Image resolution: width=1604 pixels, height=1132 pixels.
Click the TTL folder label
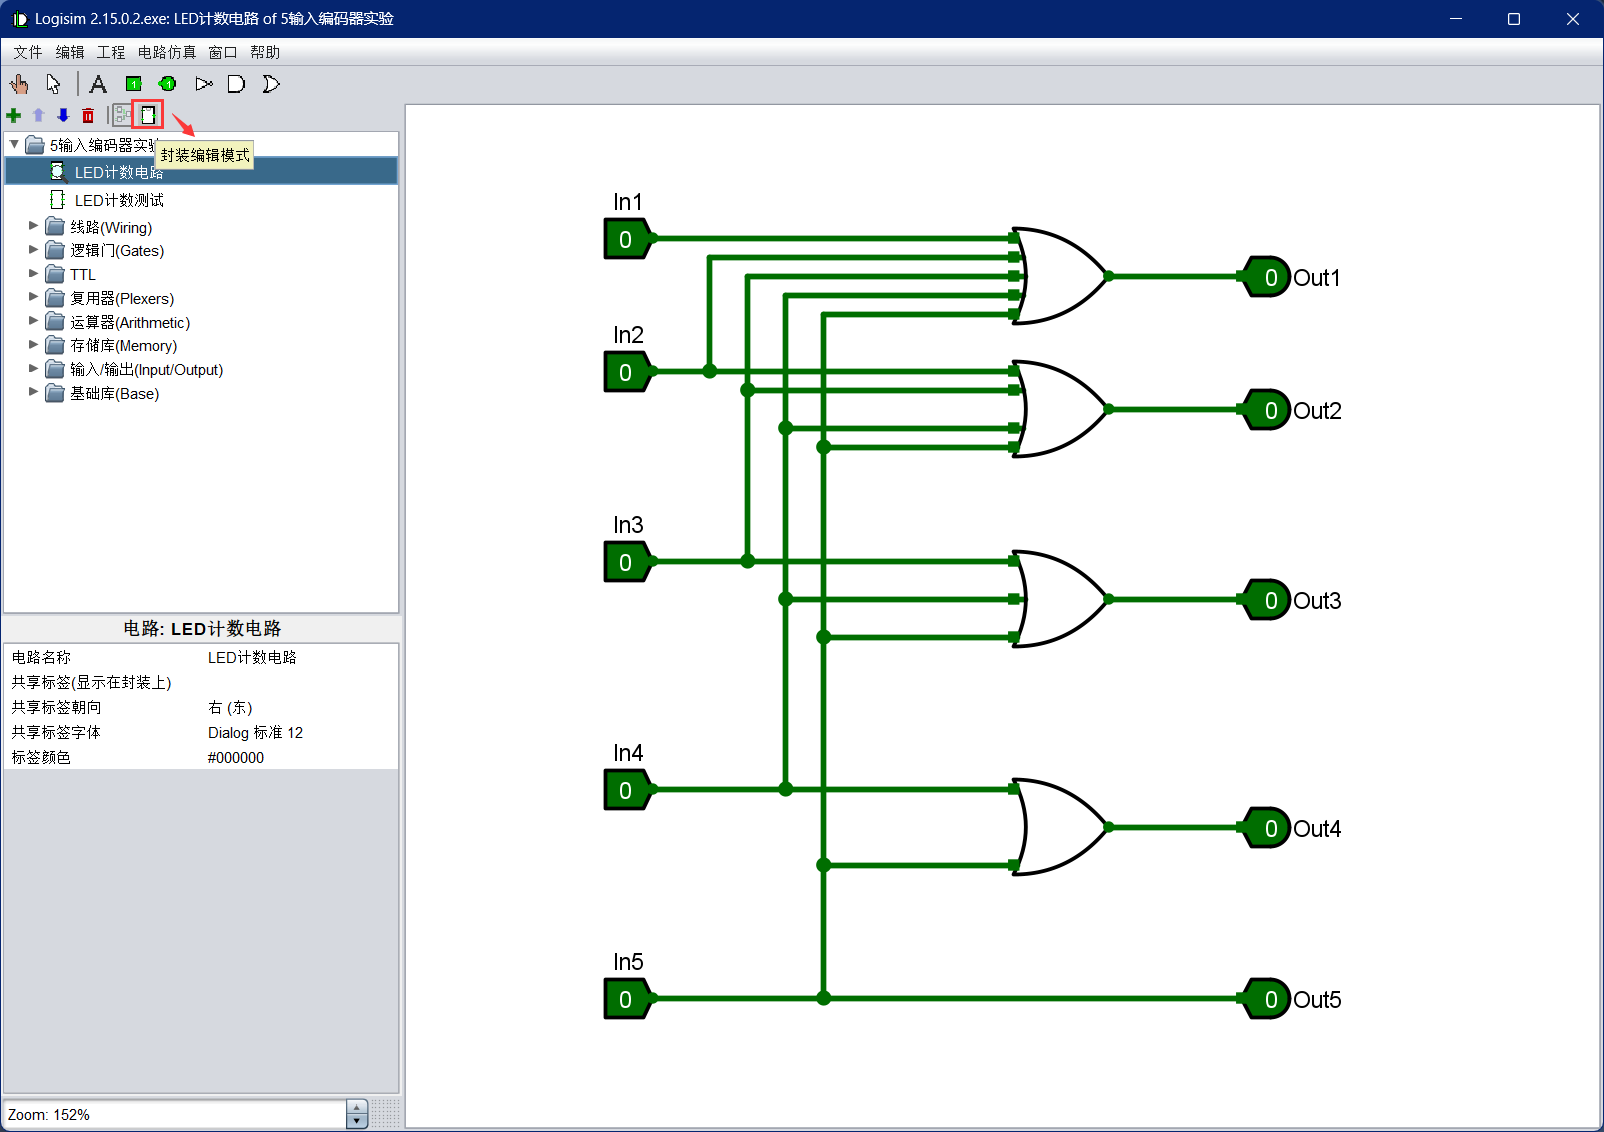(83, 274)
